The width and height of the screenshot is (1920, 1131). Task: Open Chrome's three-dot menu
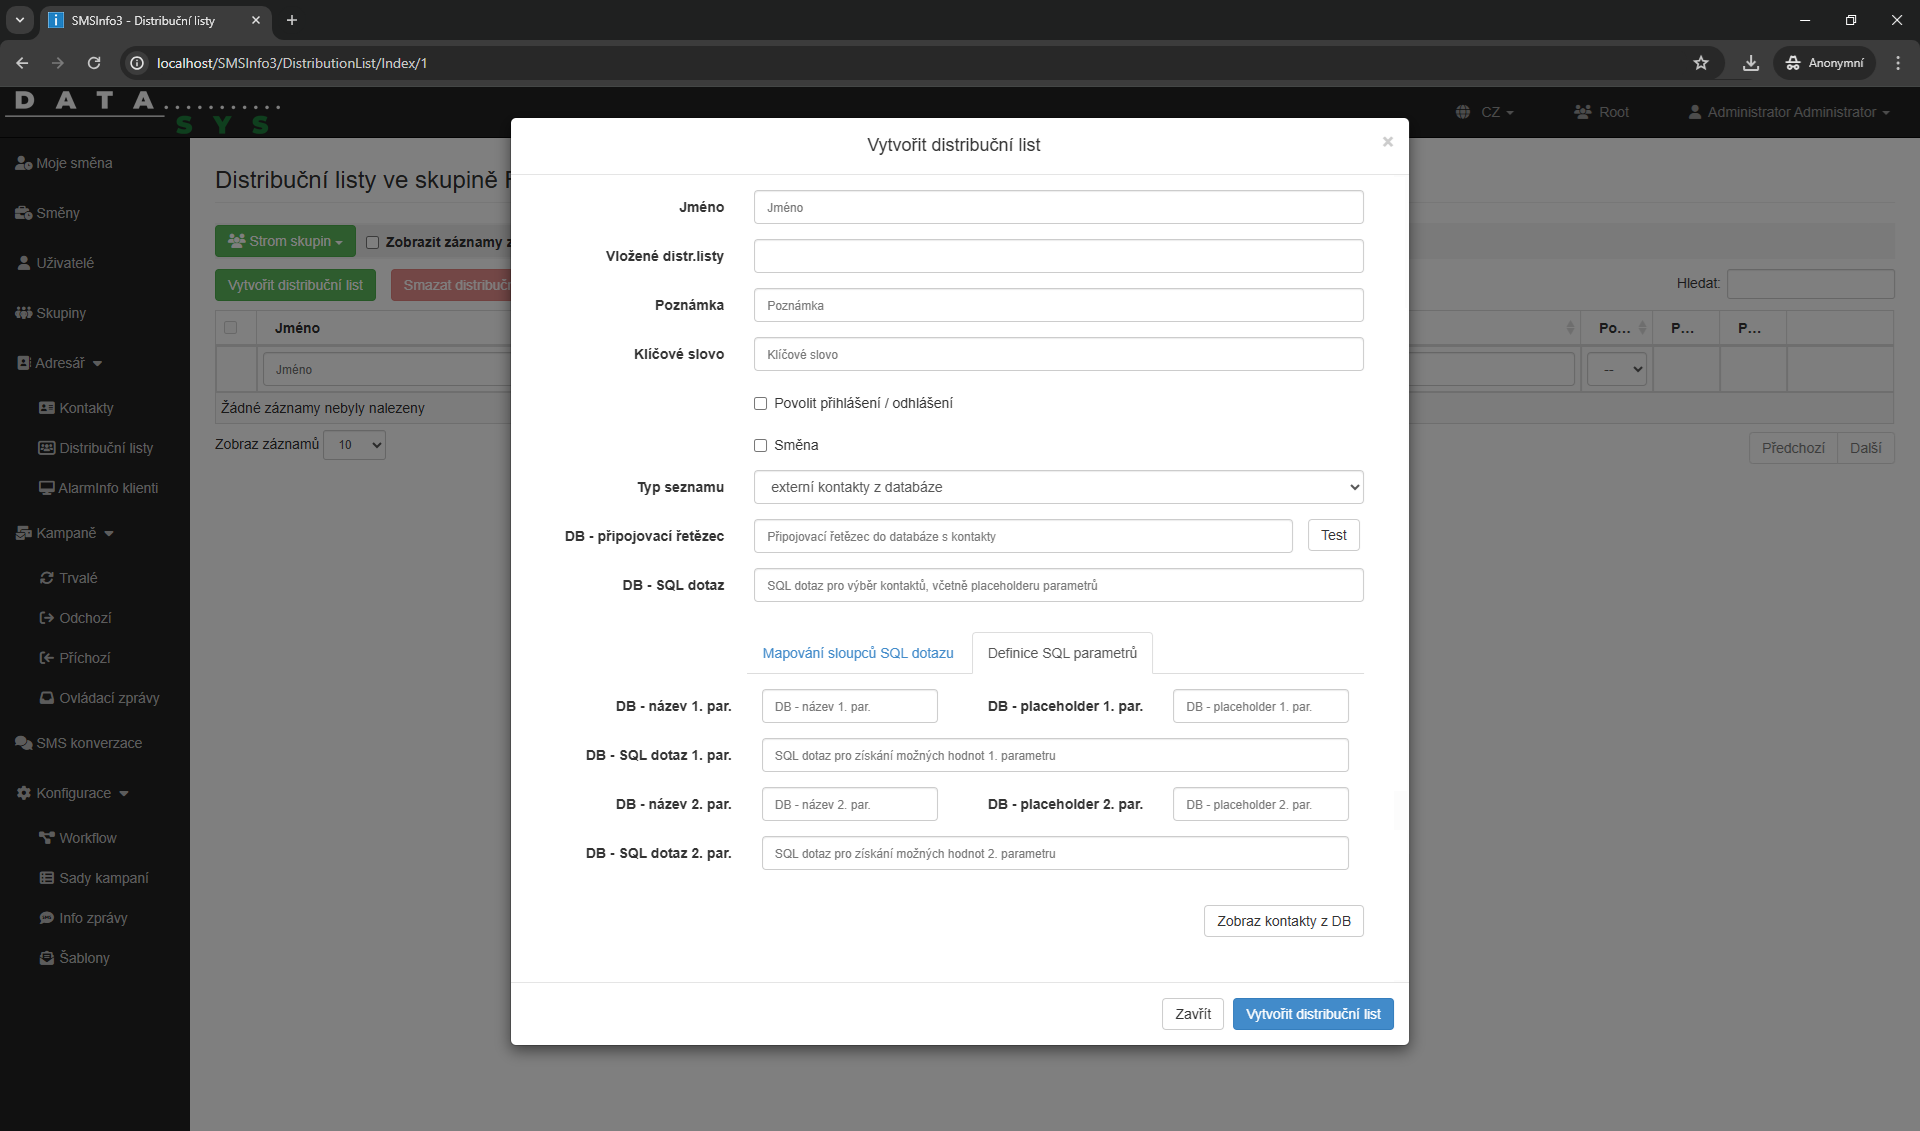pos(1898,63)
